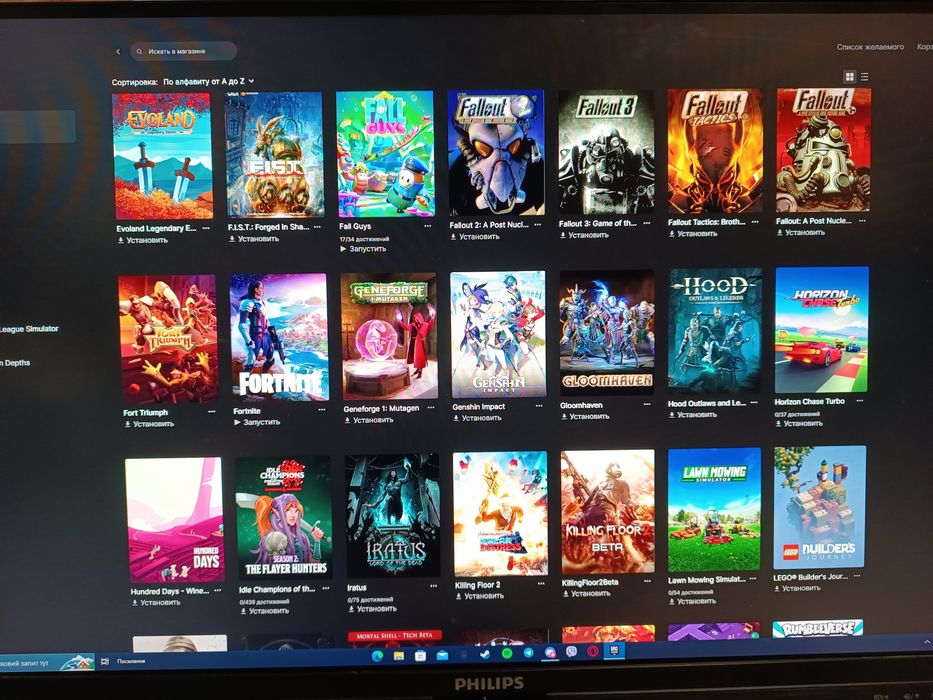
Task: Open options menu for Idle Champions
Action: (x=325, y=589)
